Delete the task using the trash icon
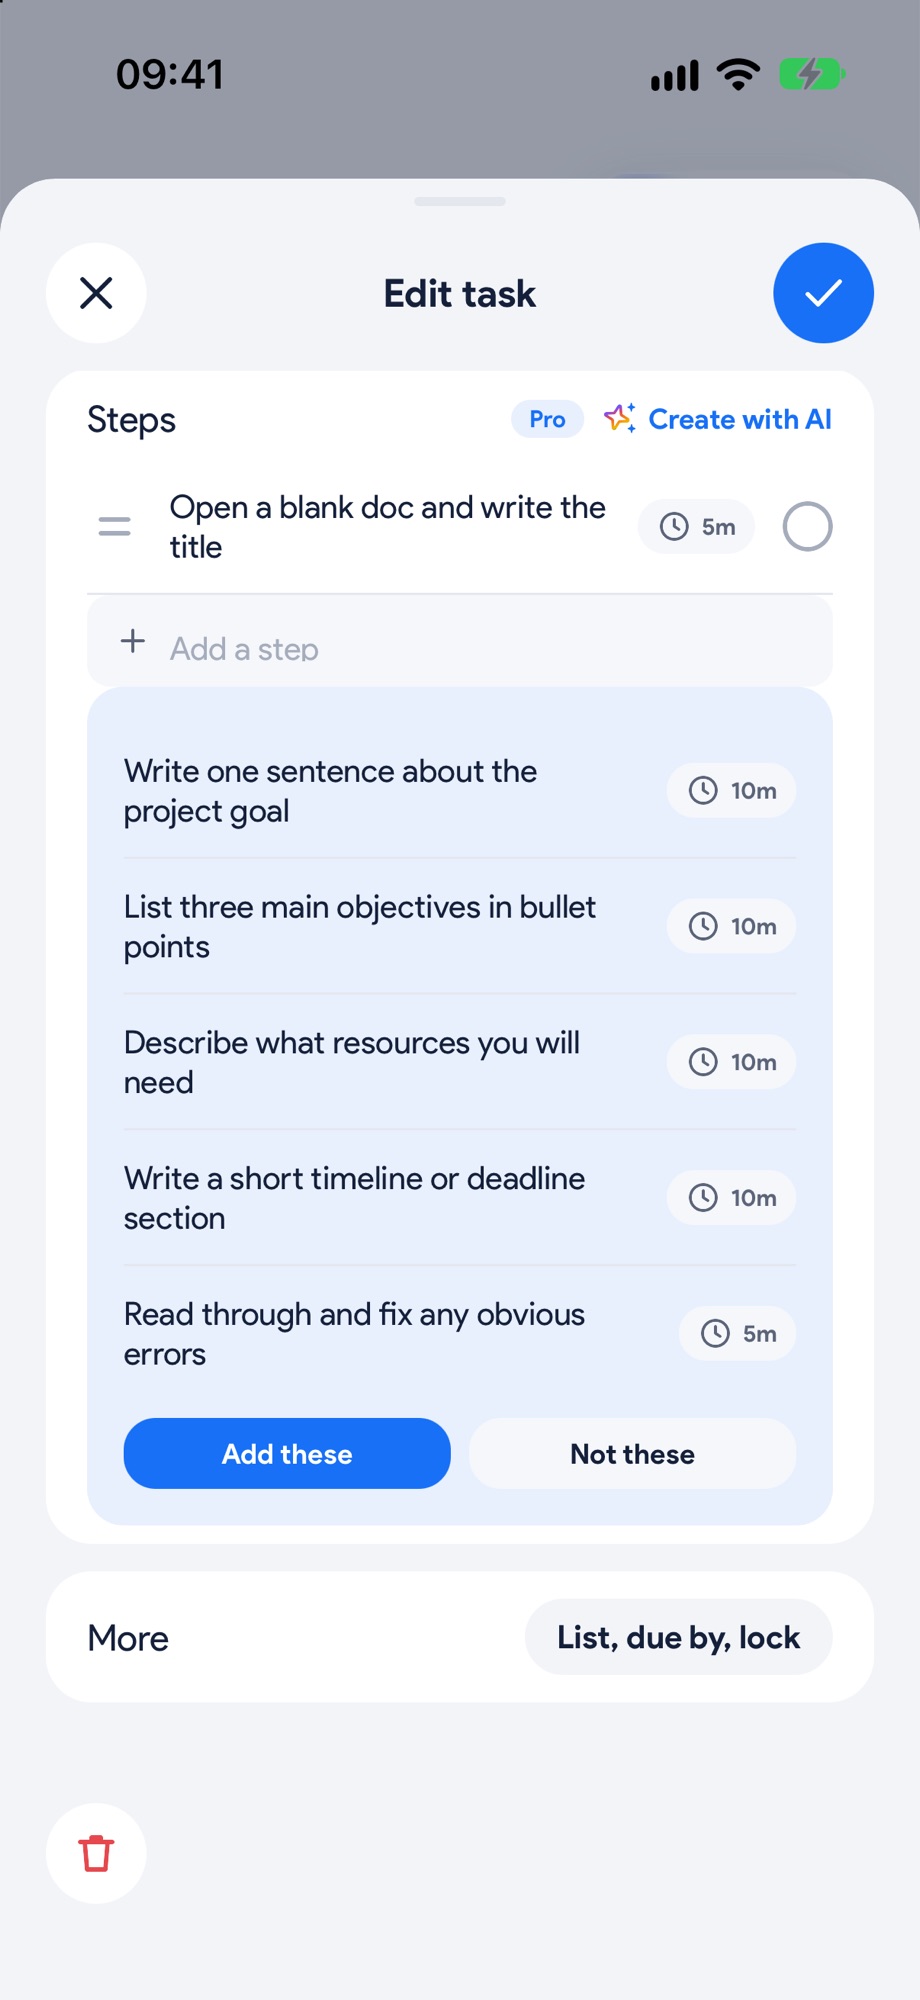 (96, 1853)
